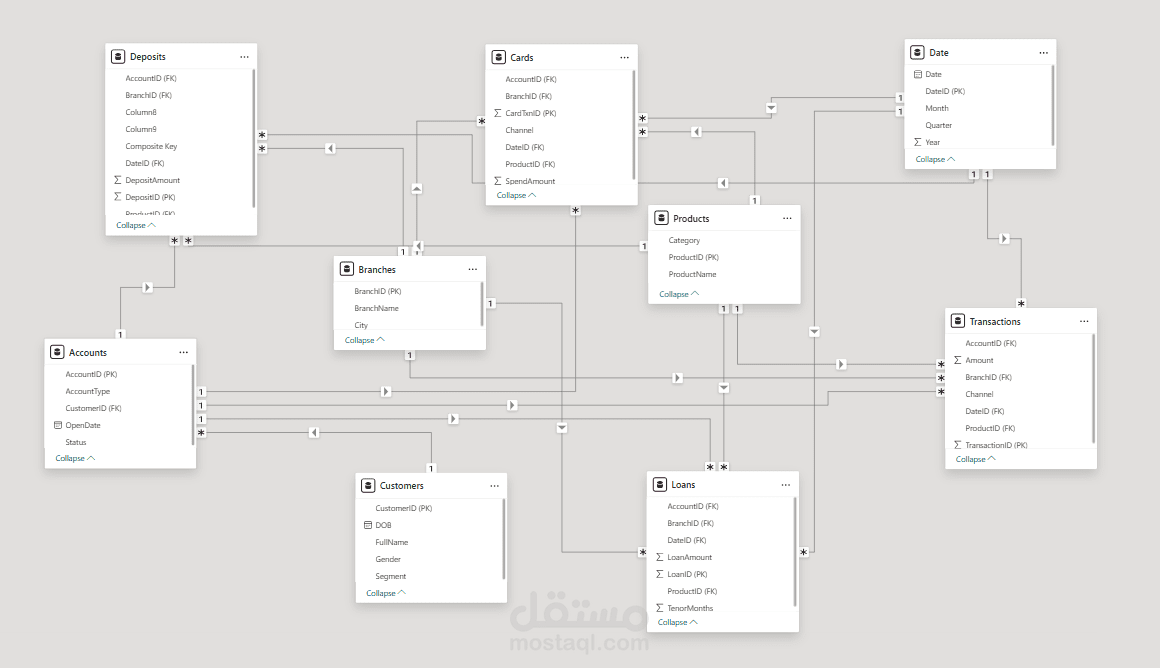The image size is (1160, 668).
Task: Collapse the Customers table
Action: [383, 592]
